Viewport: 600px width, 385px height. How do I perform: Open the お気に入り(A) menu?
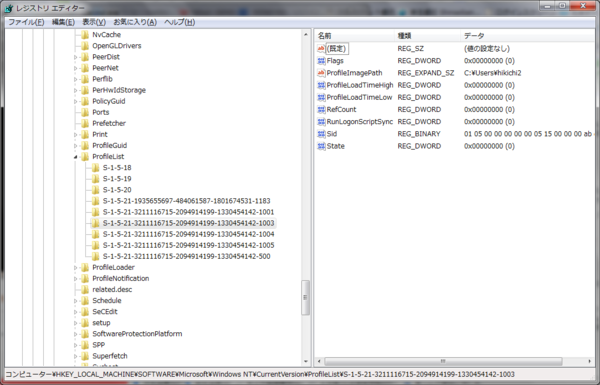pyautogui.click(x=135, y=22)
